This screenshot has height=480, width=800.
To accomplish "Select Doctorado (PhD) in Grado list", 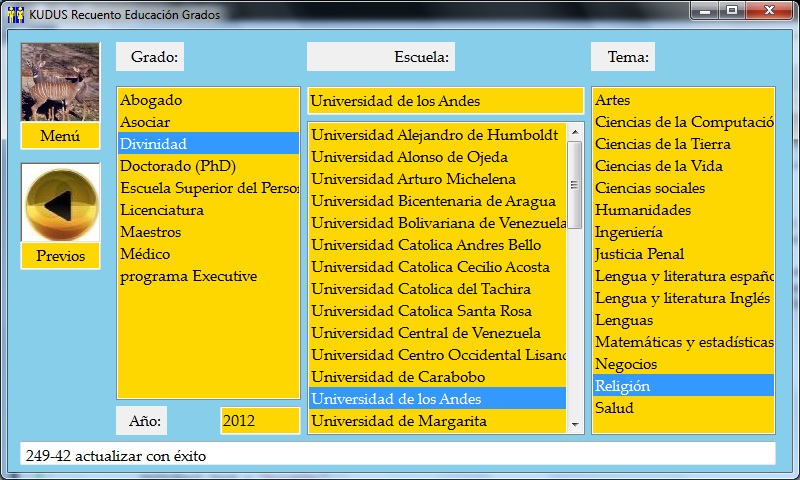I will click(x=177, y=166).
